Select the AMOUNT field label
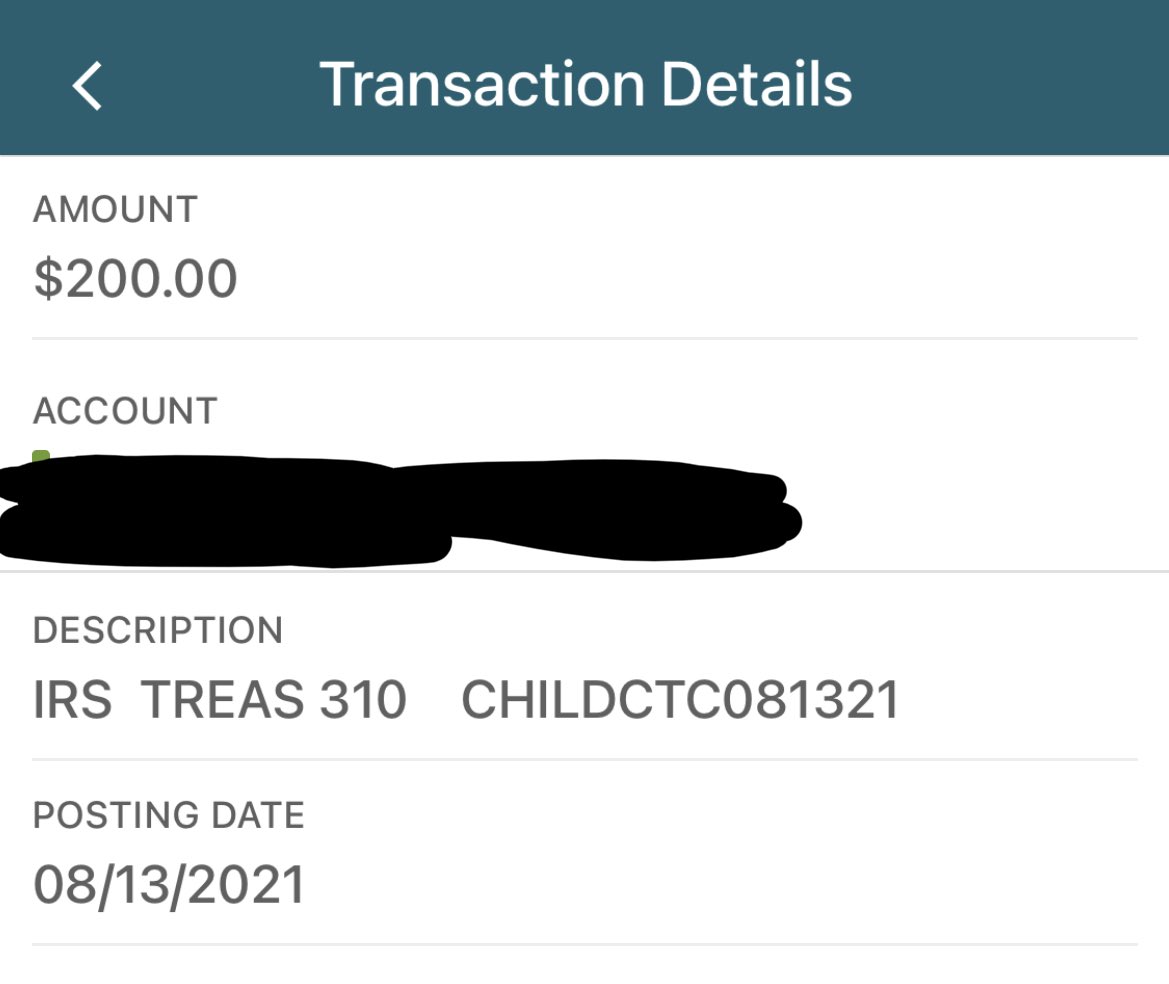The image size is (1169, 984). click(x=116, y=210)
